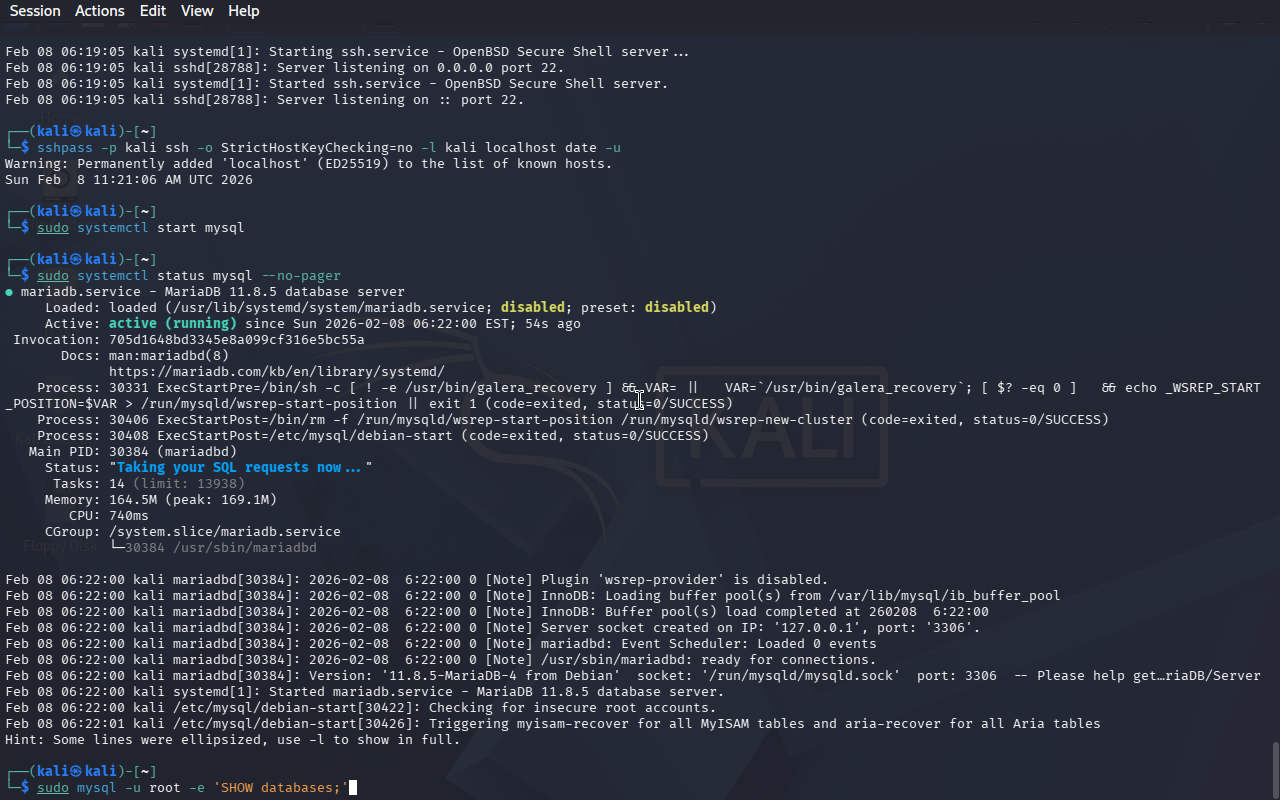Open the Help menu
The image size is (1280, 800).
point(243,11)
